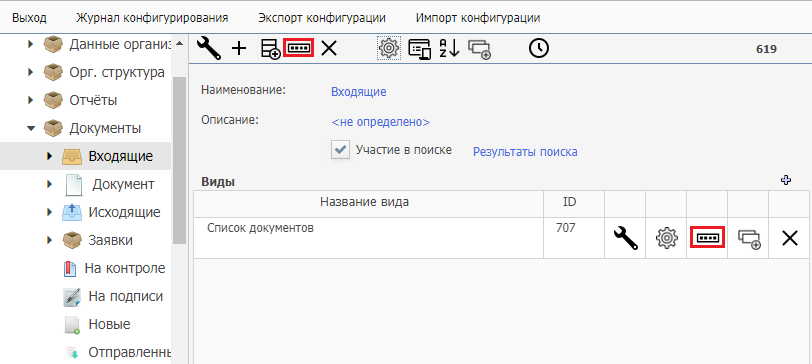Viewport: 812px width, 364px height.
Task: Select Документы folder in the tree
Action: coord(105,128)
